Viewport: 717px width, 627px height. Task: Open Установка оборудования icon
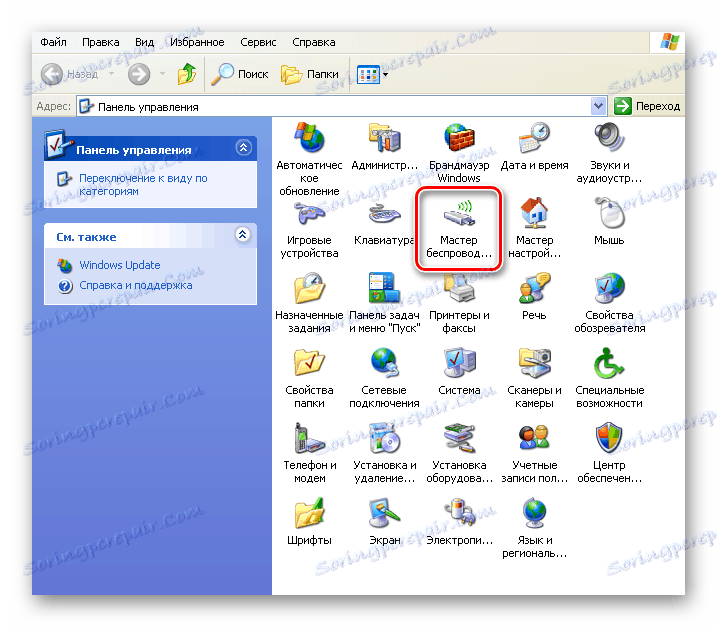coord(459,438)
